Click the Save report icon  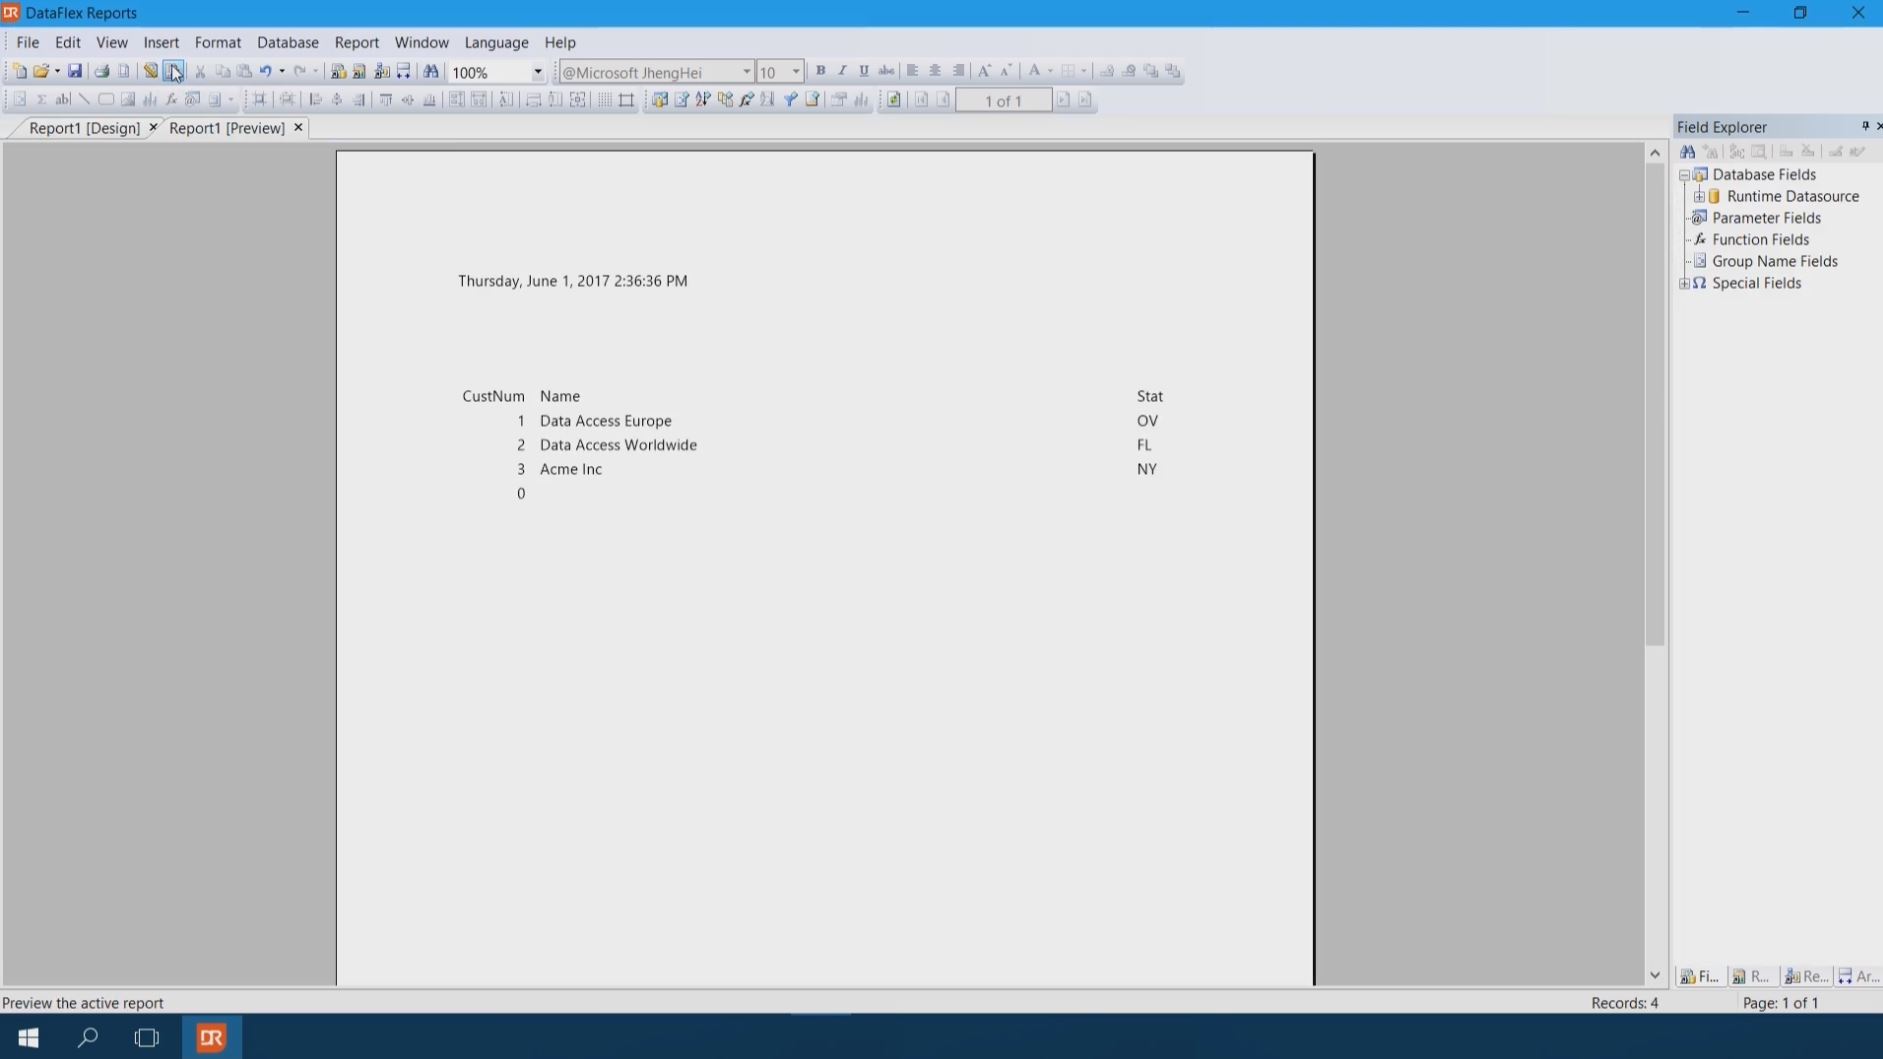coord(75,71)
